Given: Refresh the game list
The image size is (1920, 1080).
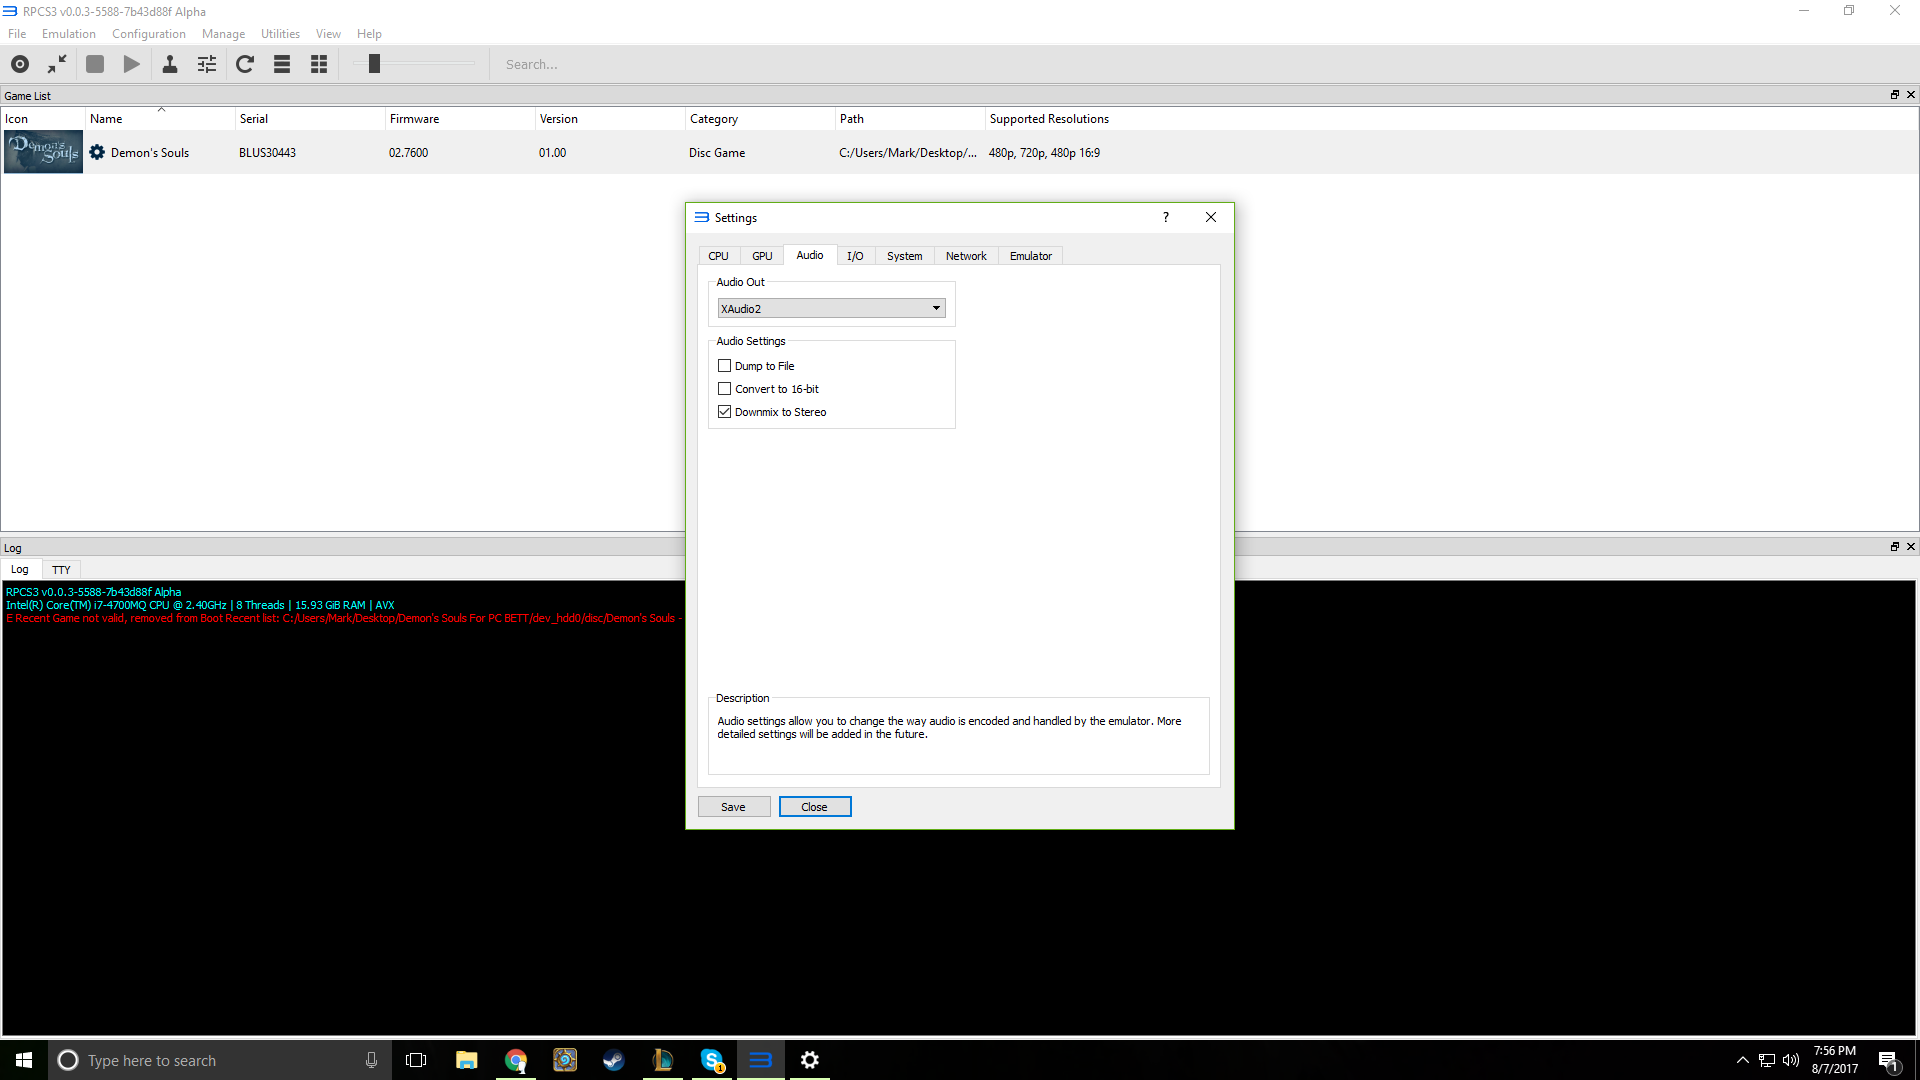Looking at the screenshot, I should coord(245,64).
